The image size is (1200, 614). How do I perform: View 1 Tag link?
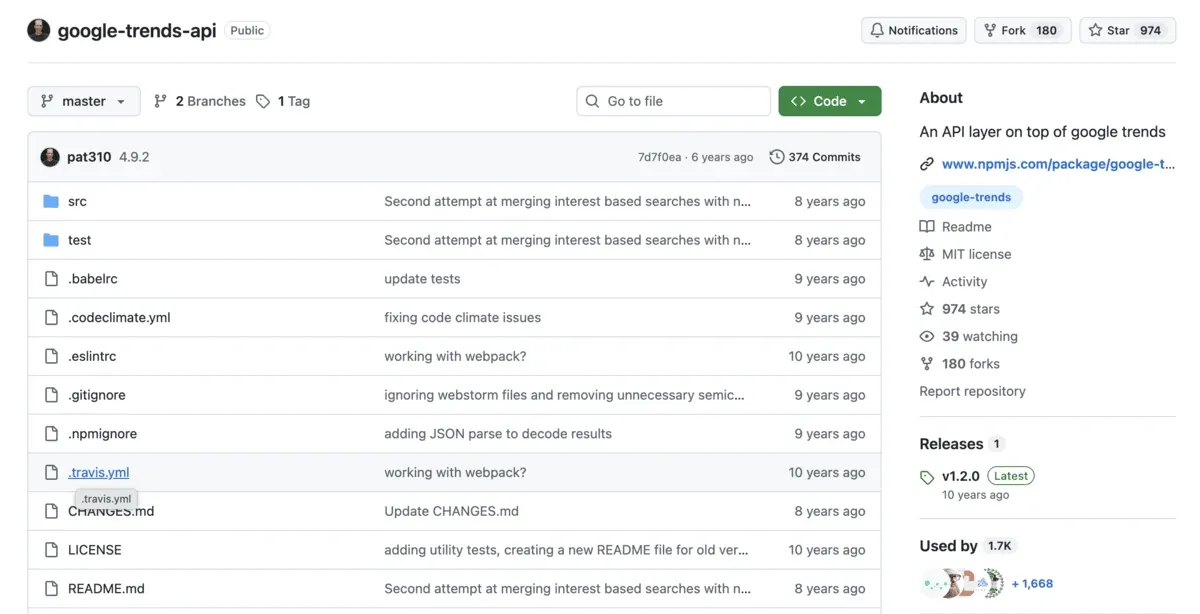283,101
